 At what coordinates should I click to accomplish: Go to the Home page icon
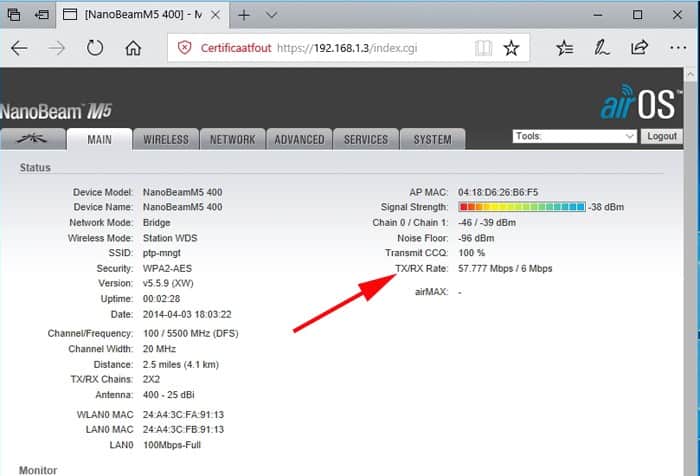click(x=133, y=48)
